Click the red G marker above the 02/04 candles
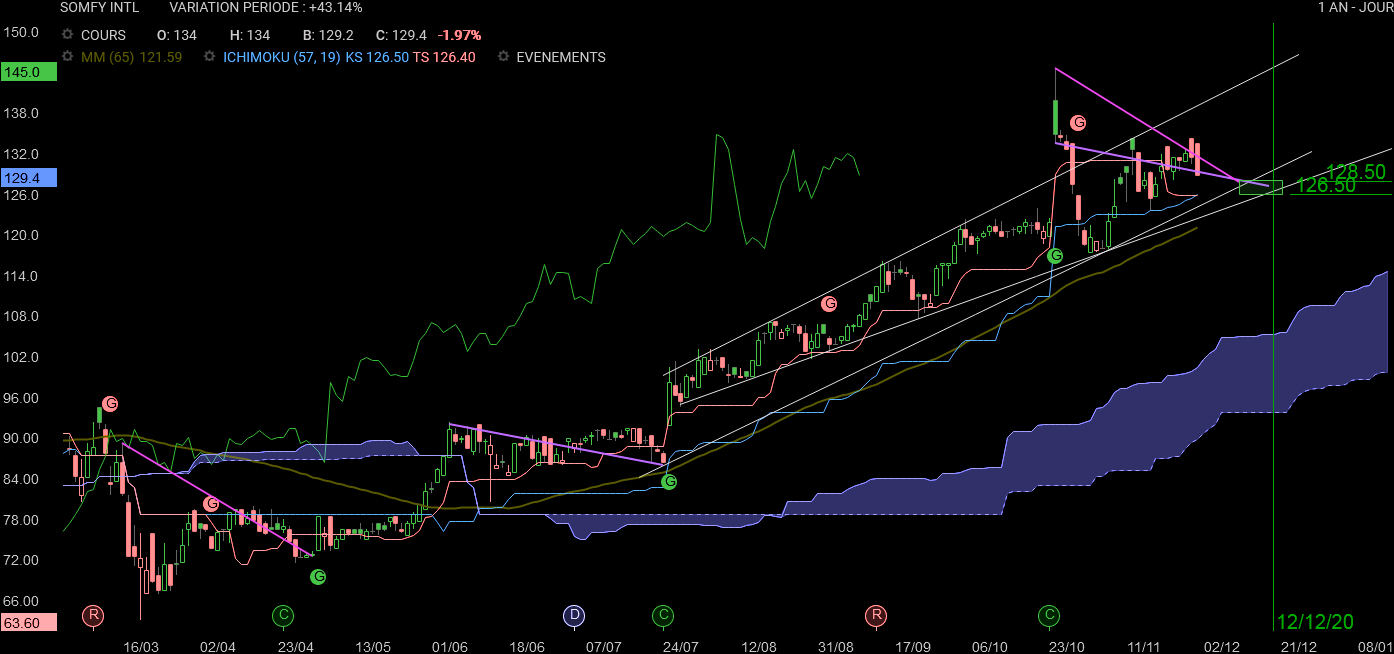Screen dimensions: 1394x654 pos(211,503)
